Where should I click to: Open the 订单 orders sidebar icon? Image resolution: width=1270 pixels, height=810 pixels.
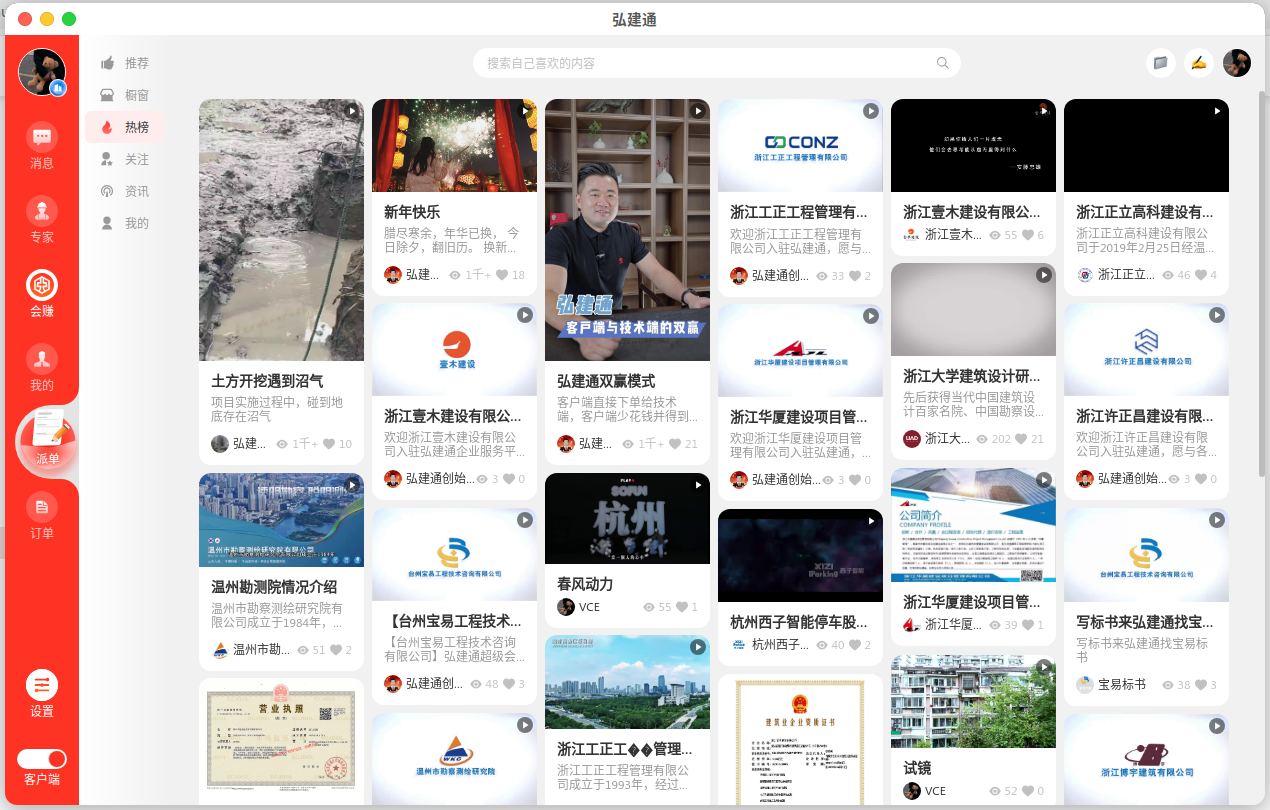(x=42, y=508)
